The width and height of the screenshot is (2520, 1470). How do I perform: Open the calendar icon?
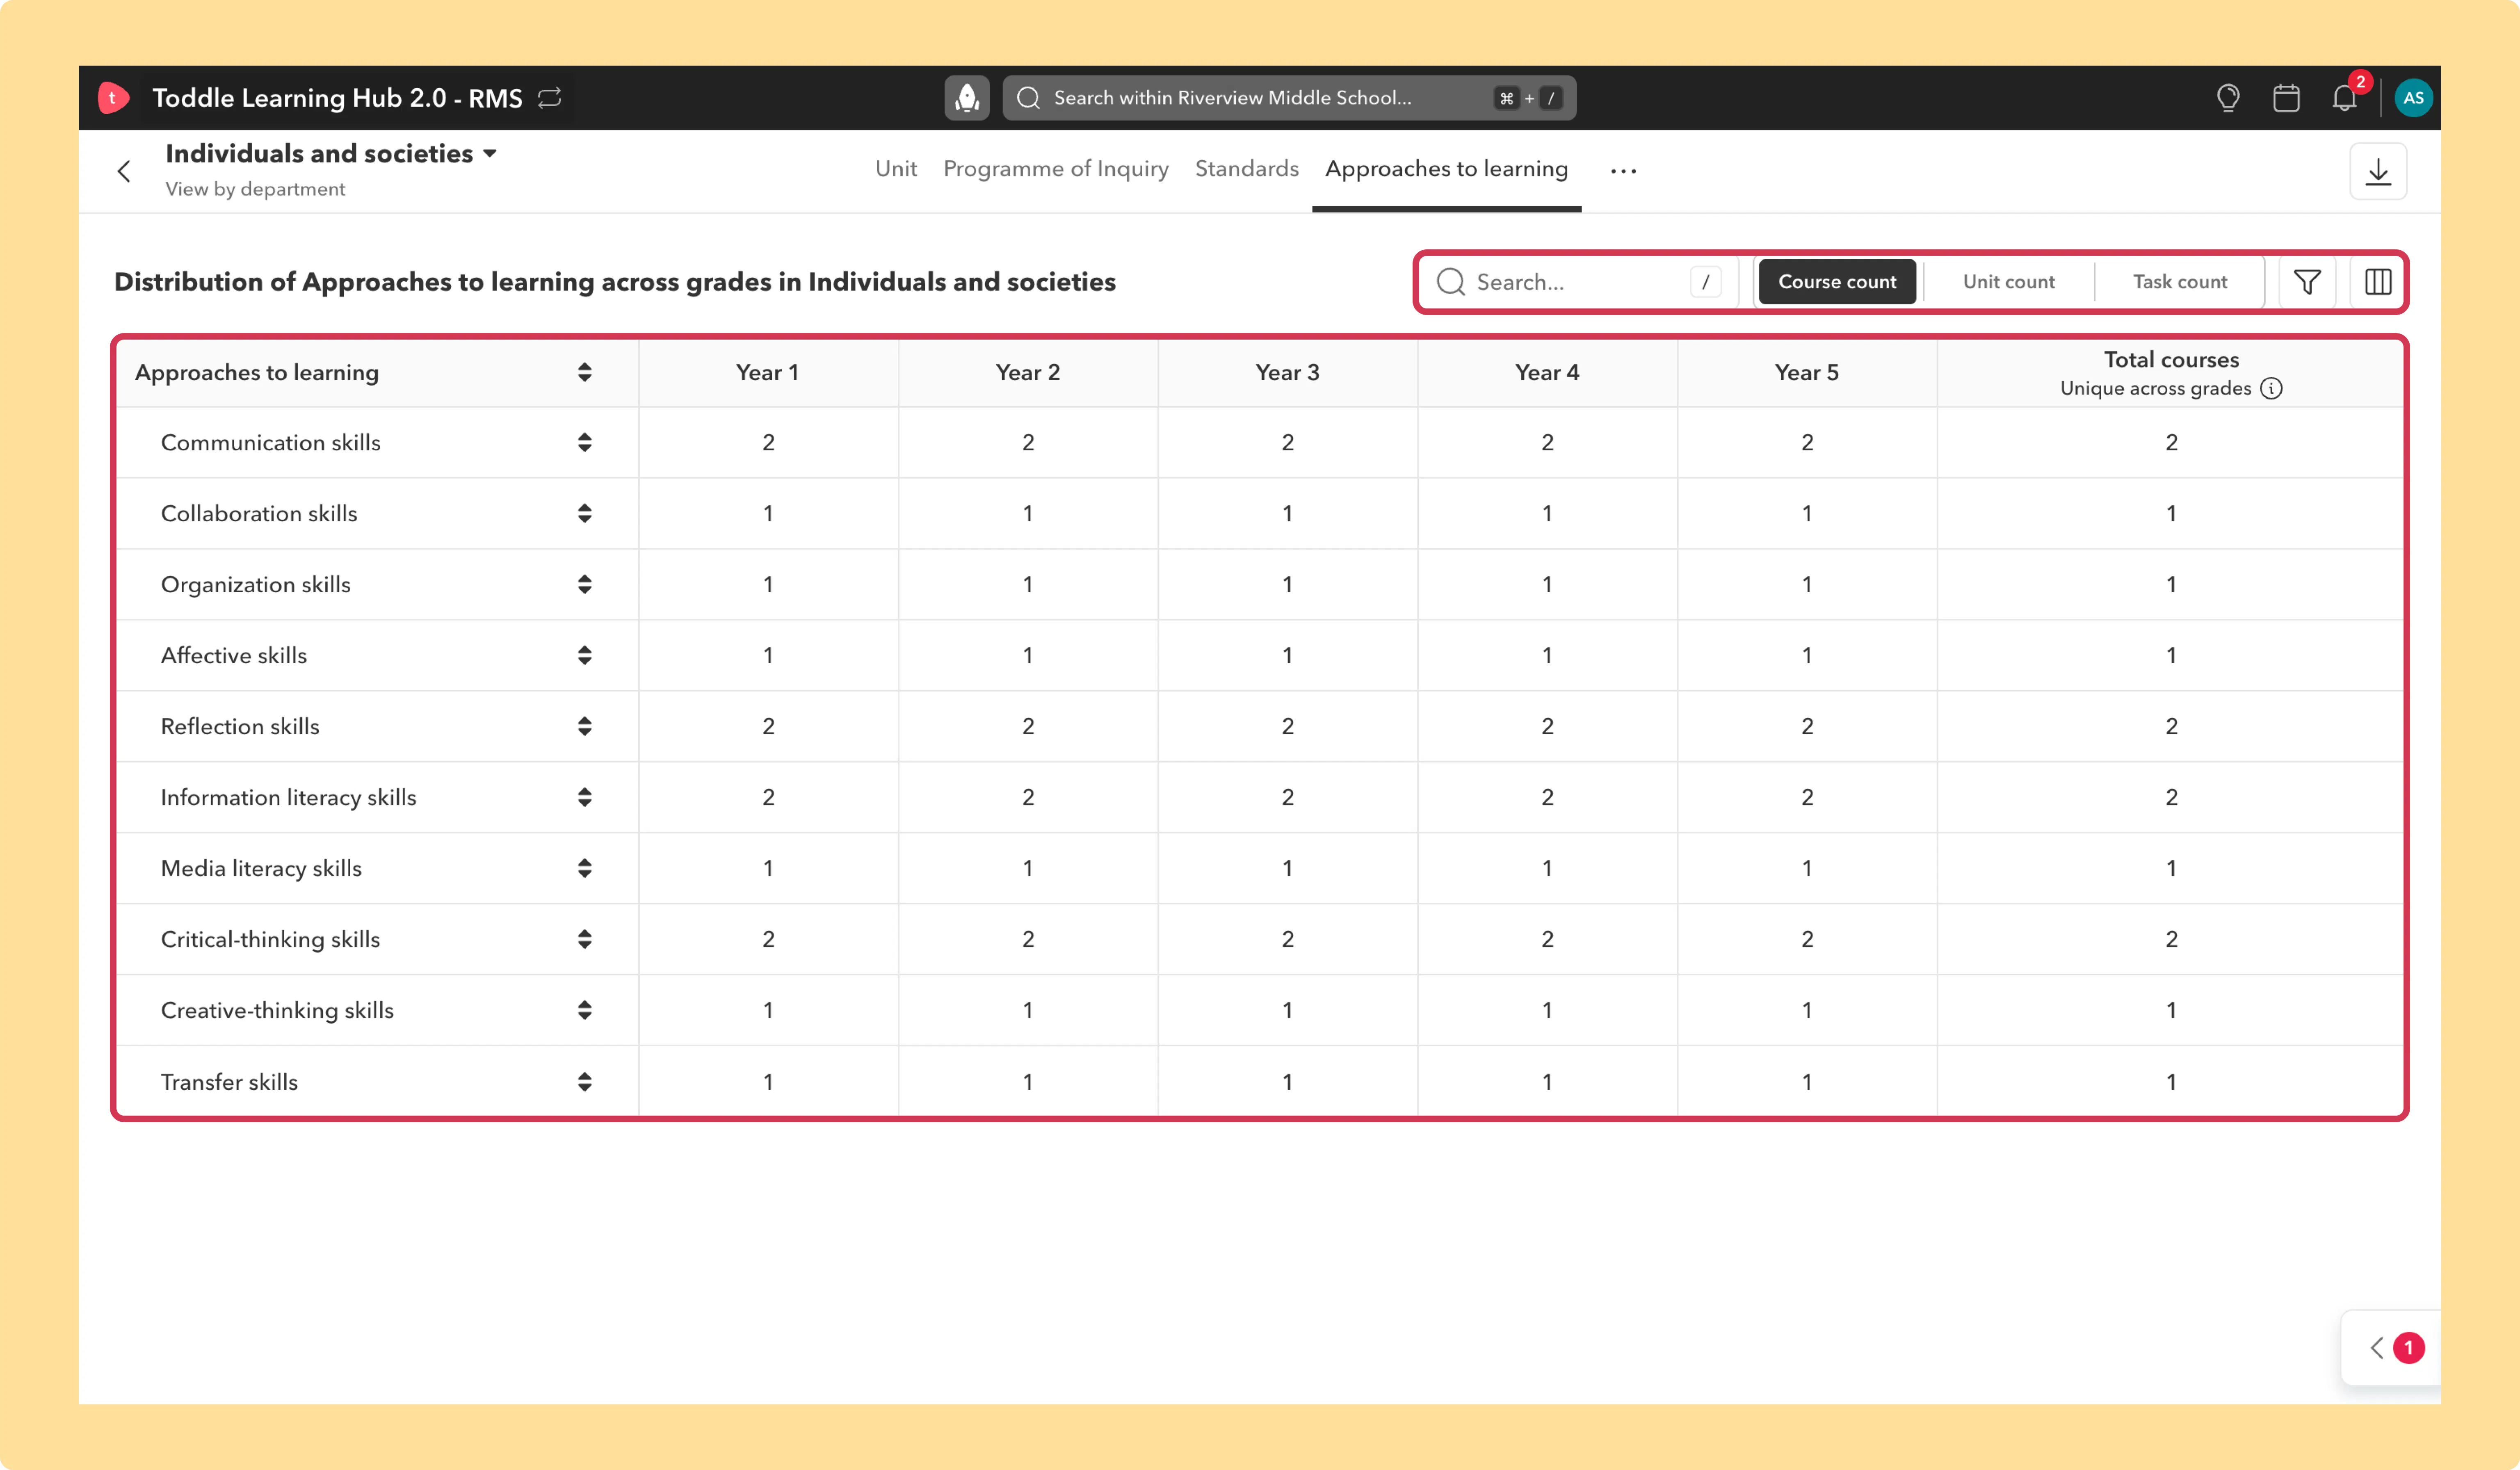point(2286,98)
